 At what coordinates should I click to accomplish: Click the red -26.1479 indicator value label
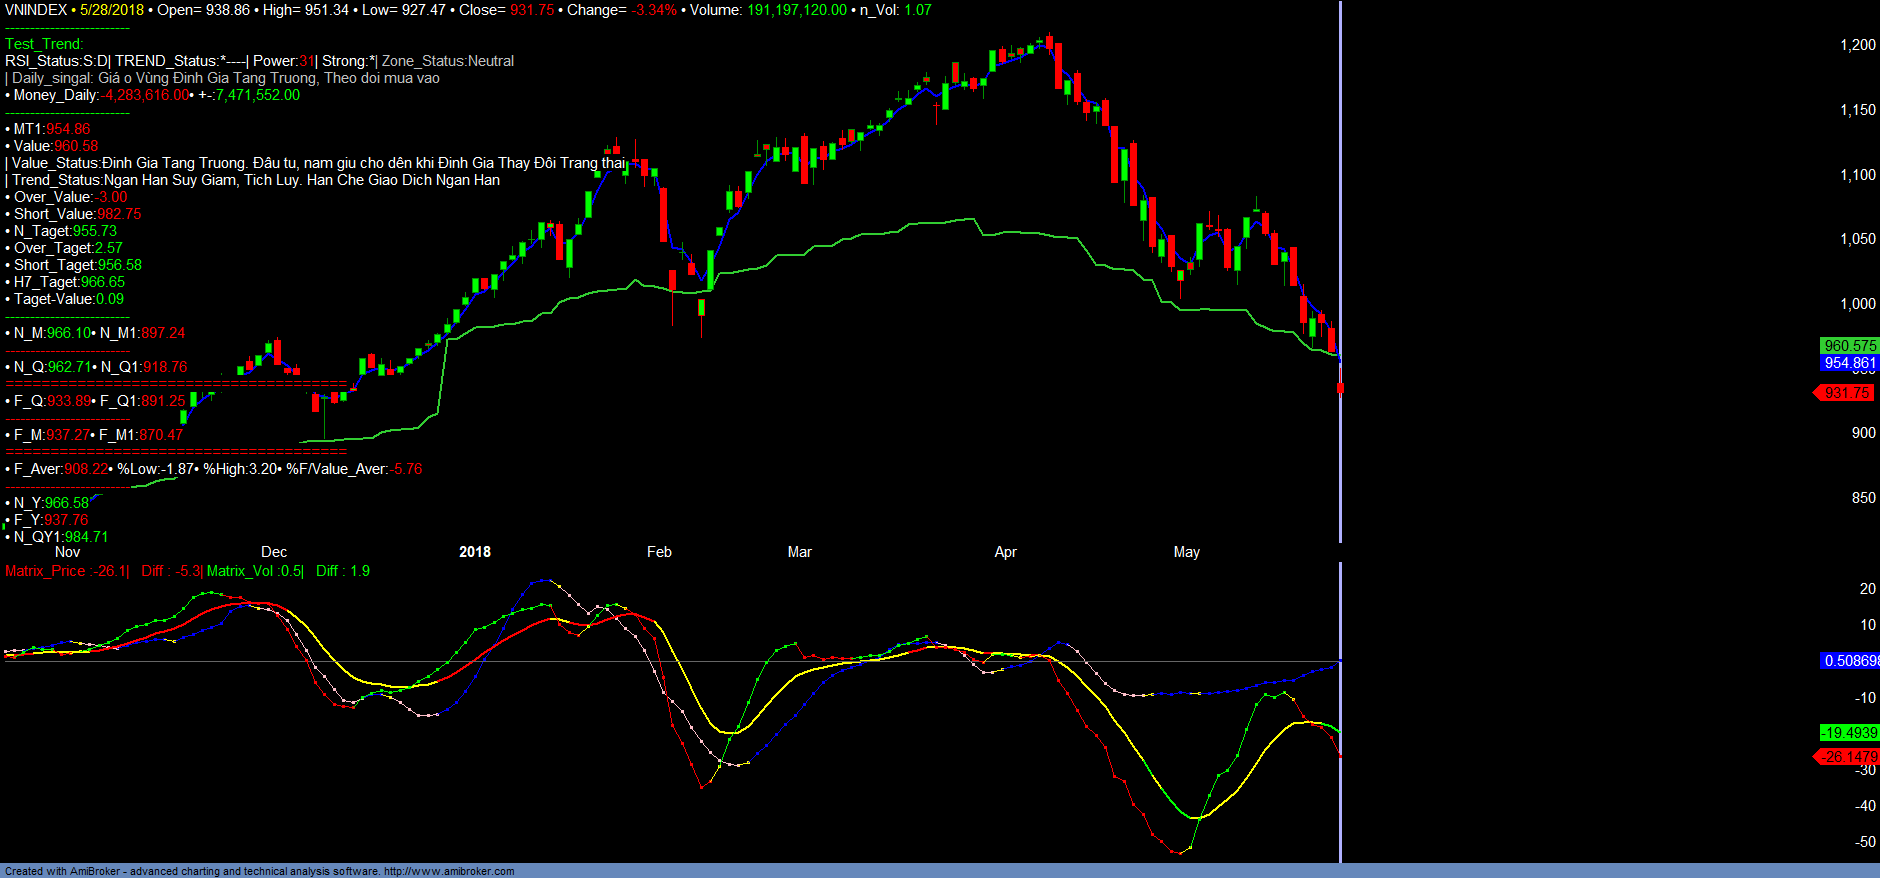[x=1848, y=757]
